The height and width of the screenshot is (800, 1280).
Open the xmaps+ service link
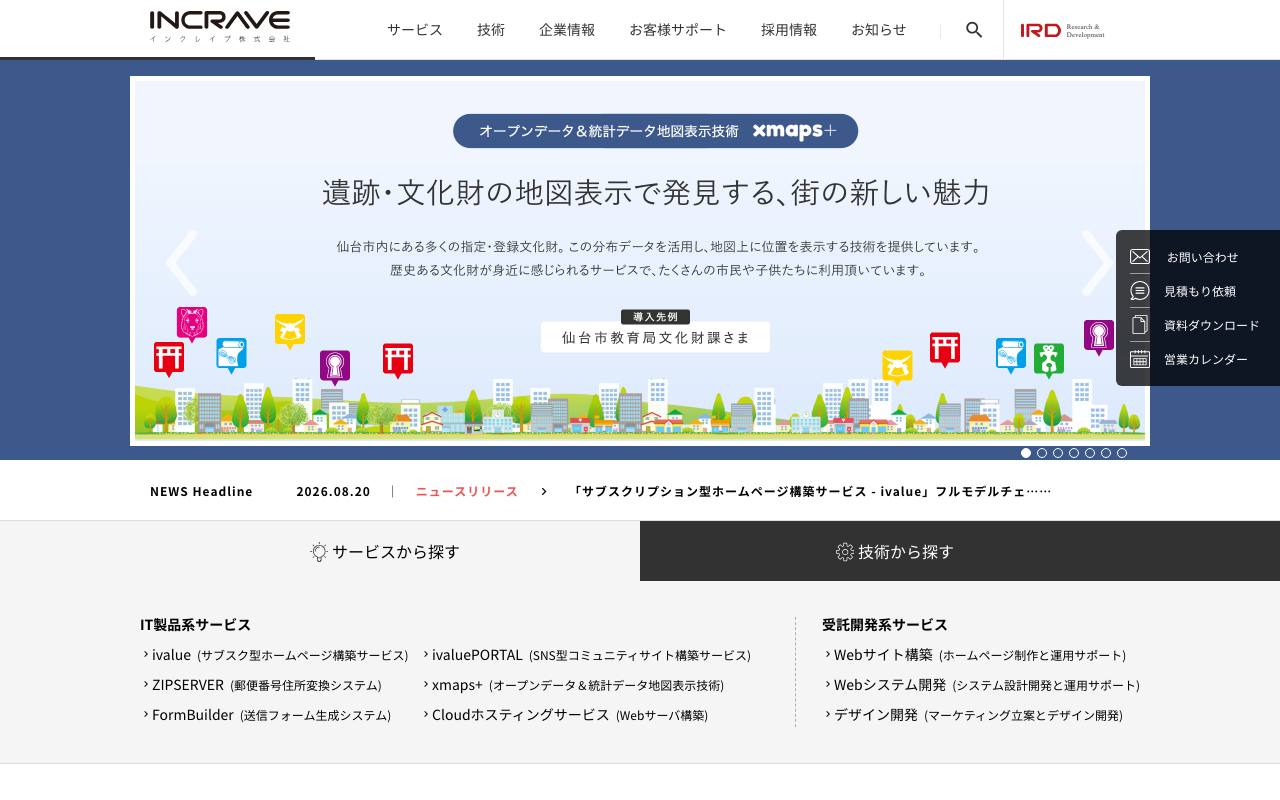tap(574, 685)
